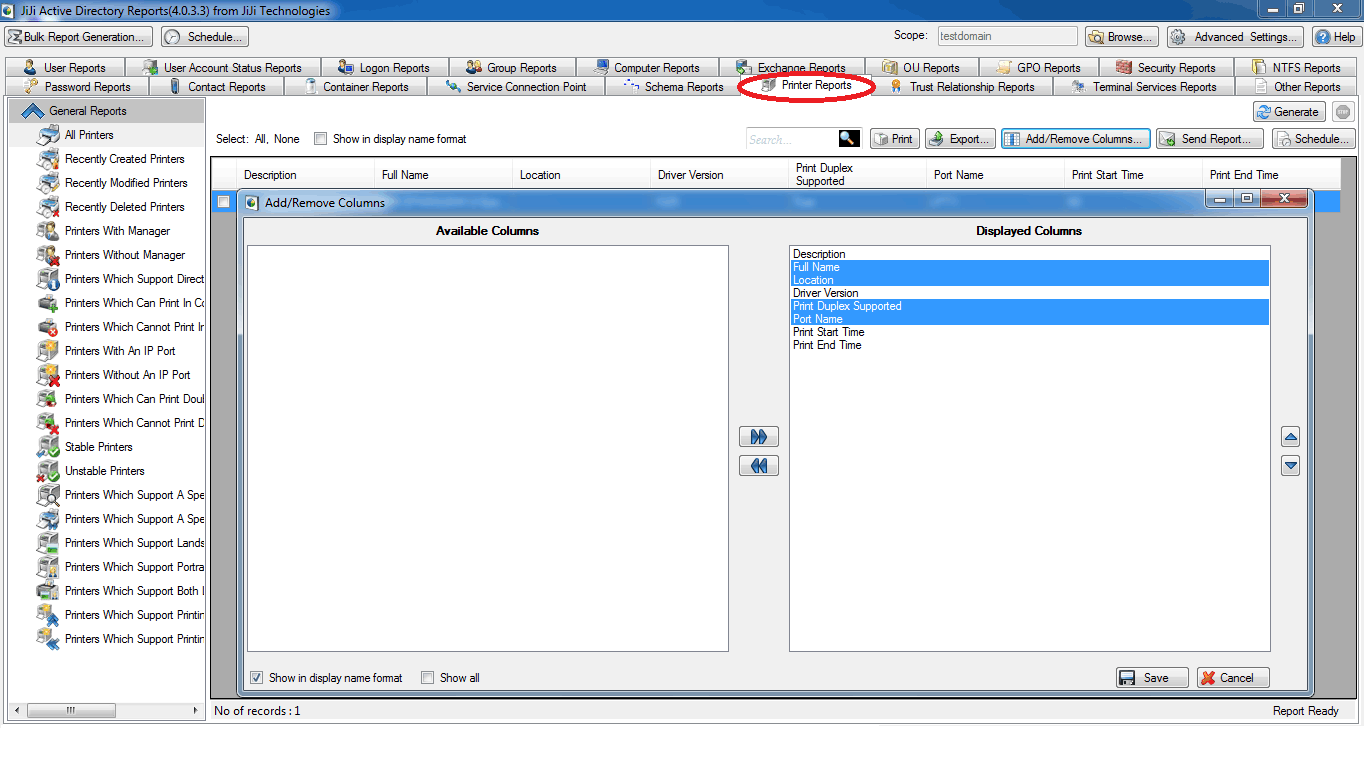This screenshot has width=1364, height=768.
Task: Click the Search input field
Action: (x=791, y=139)
